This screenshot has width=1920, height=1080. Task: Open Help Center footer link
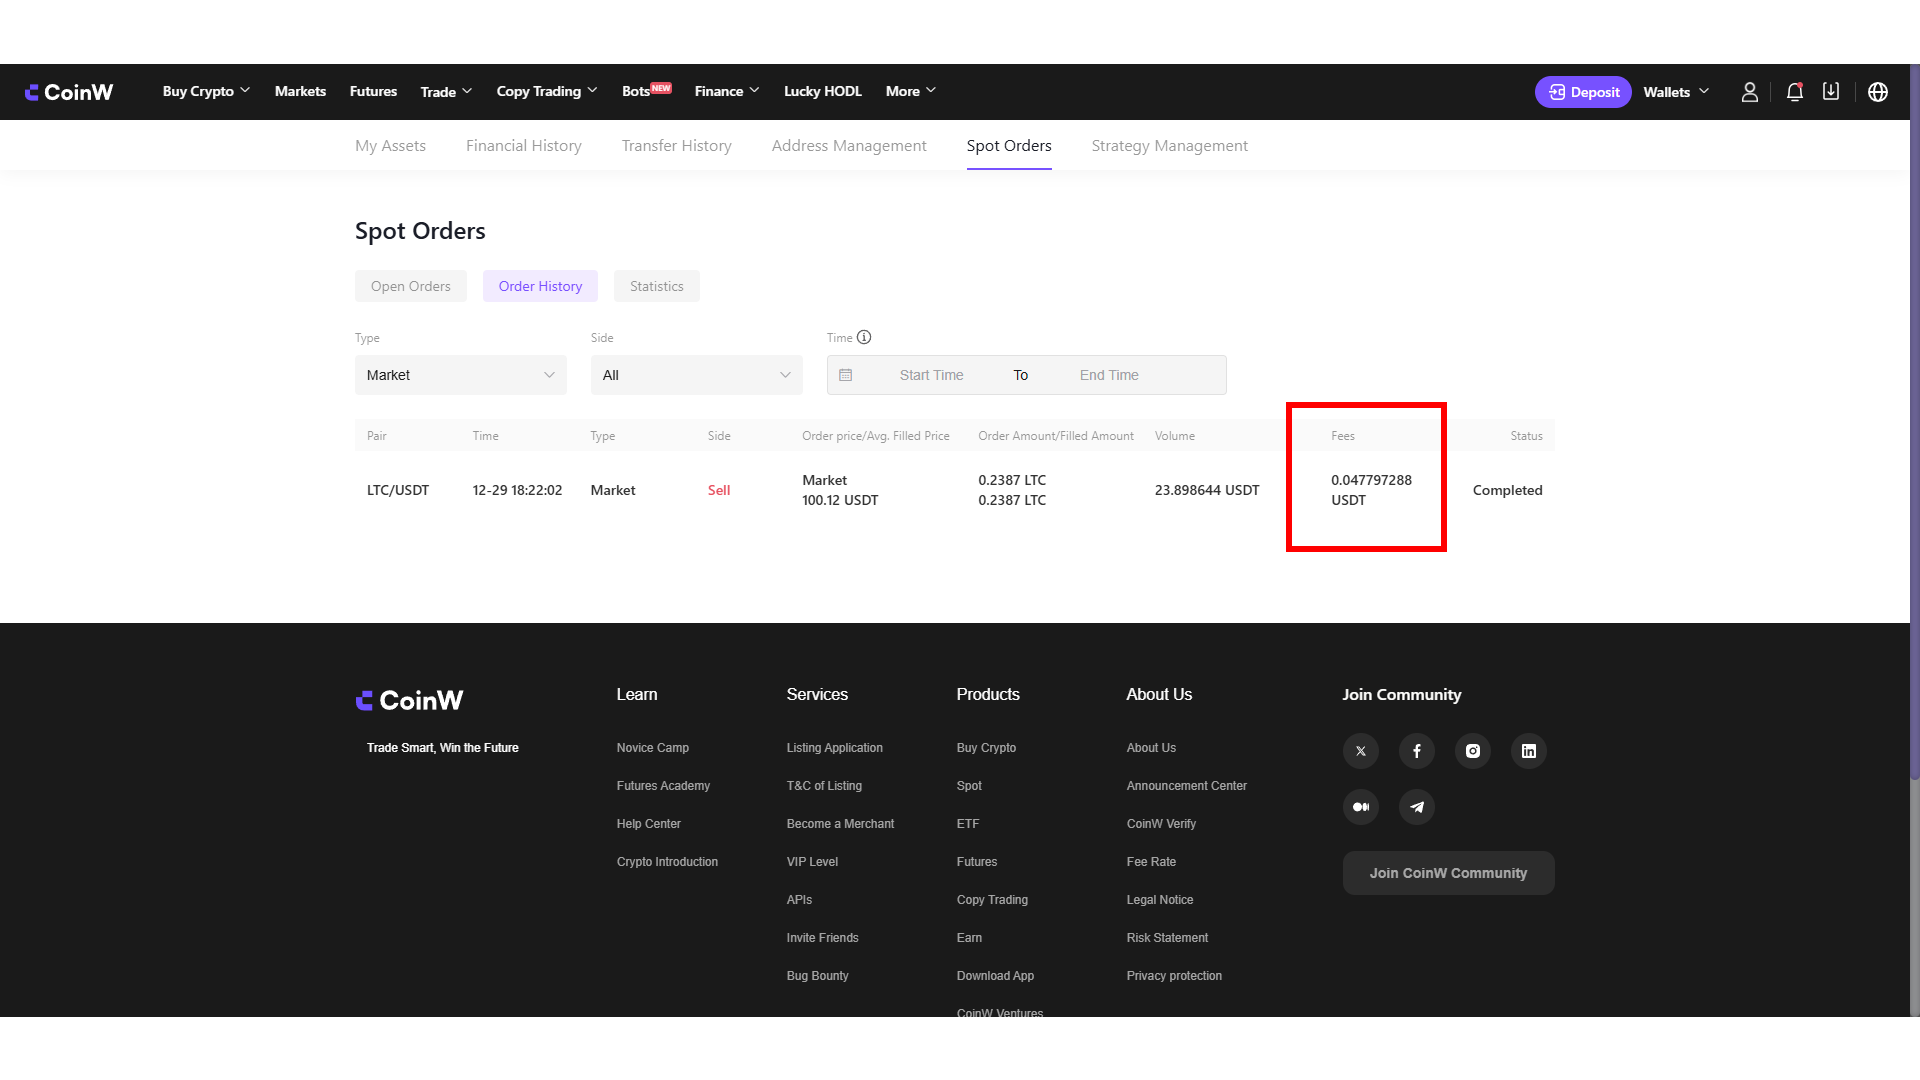[649, 824]
